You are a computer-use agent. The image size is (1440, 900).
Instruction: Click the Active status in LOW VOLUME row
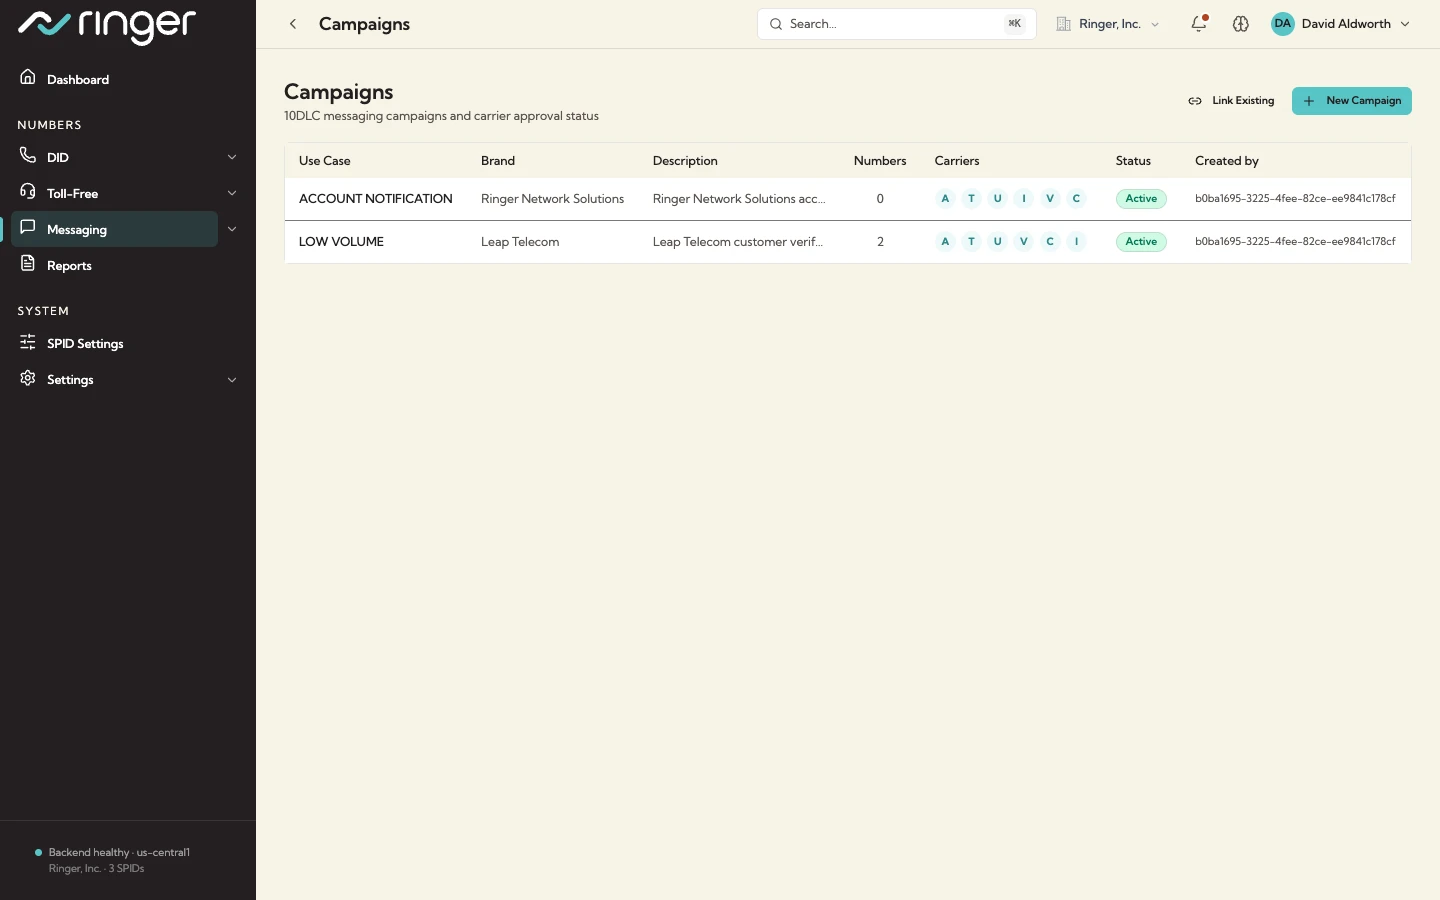point(1141,241)
